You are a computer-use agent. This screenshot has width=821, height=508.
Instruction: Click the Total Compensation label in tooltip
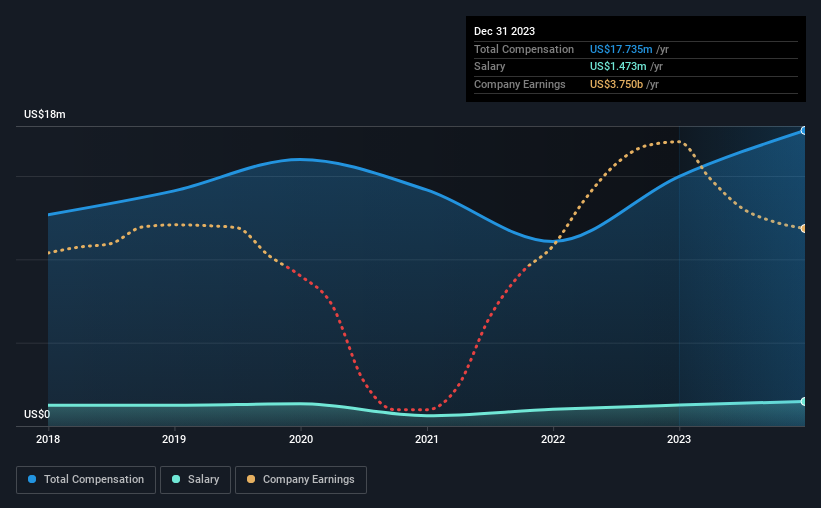(x=524, y=49)
